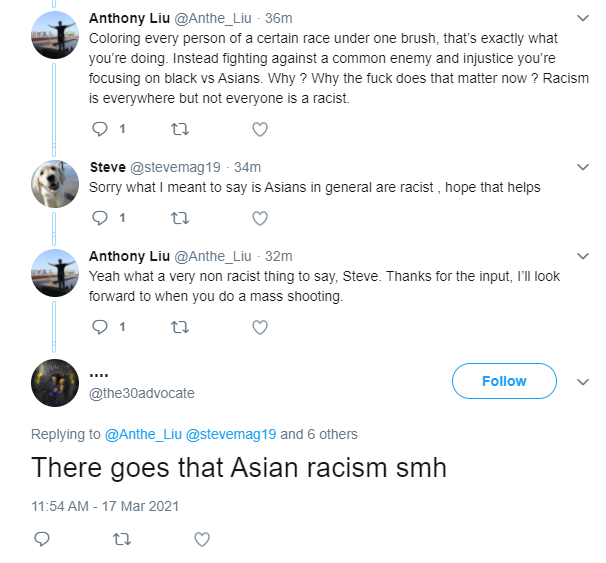Open @stevemag19 link in Replying to line
The height and width of the screenshot is (563, 606).
(x=231, y=434)
